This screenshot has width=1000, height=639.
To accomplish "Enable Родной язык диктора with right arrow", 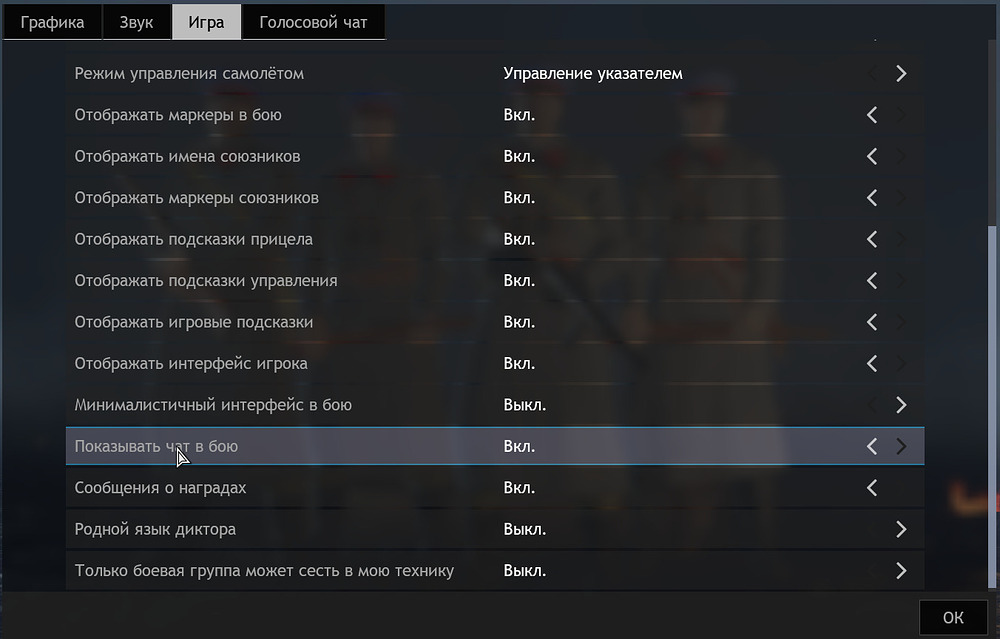I will (901, 529).
